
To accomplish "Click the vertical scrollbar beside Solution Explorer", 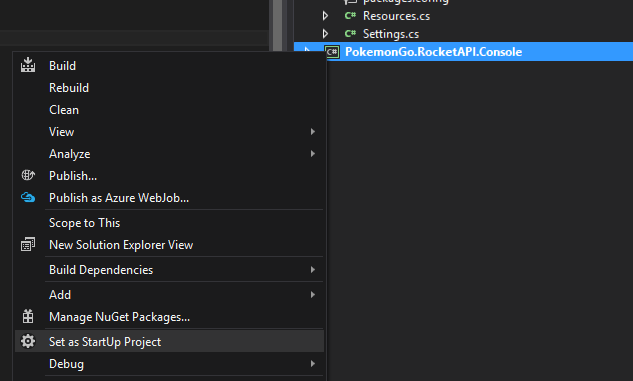I will coord(278,25).
